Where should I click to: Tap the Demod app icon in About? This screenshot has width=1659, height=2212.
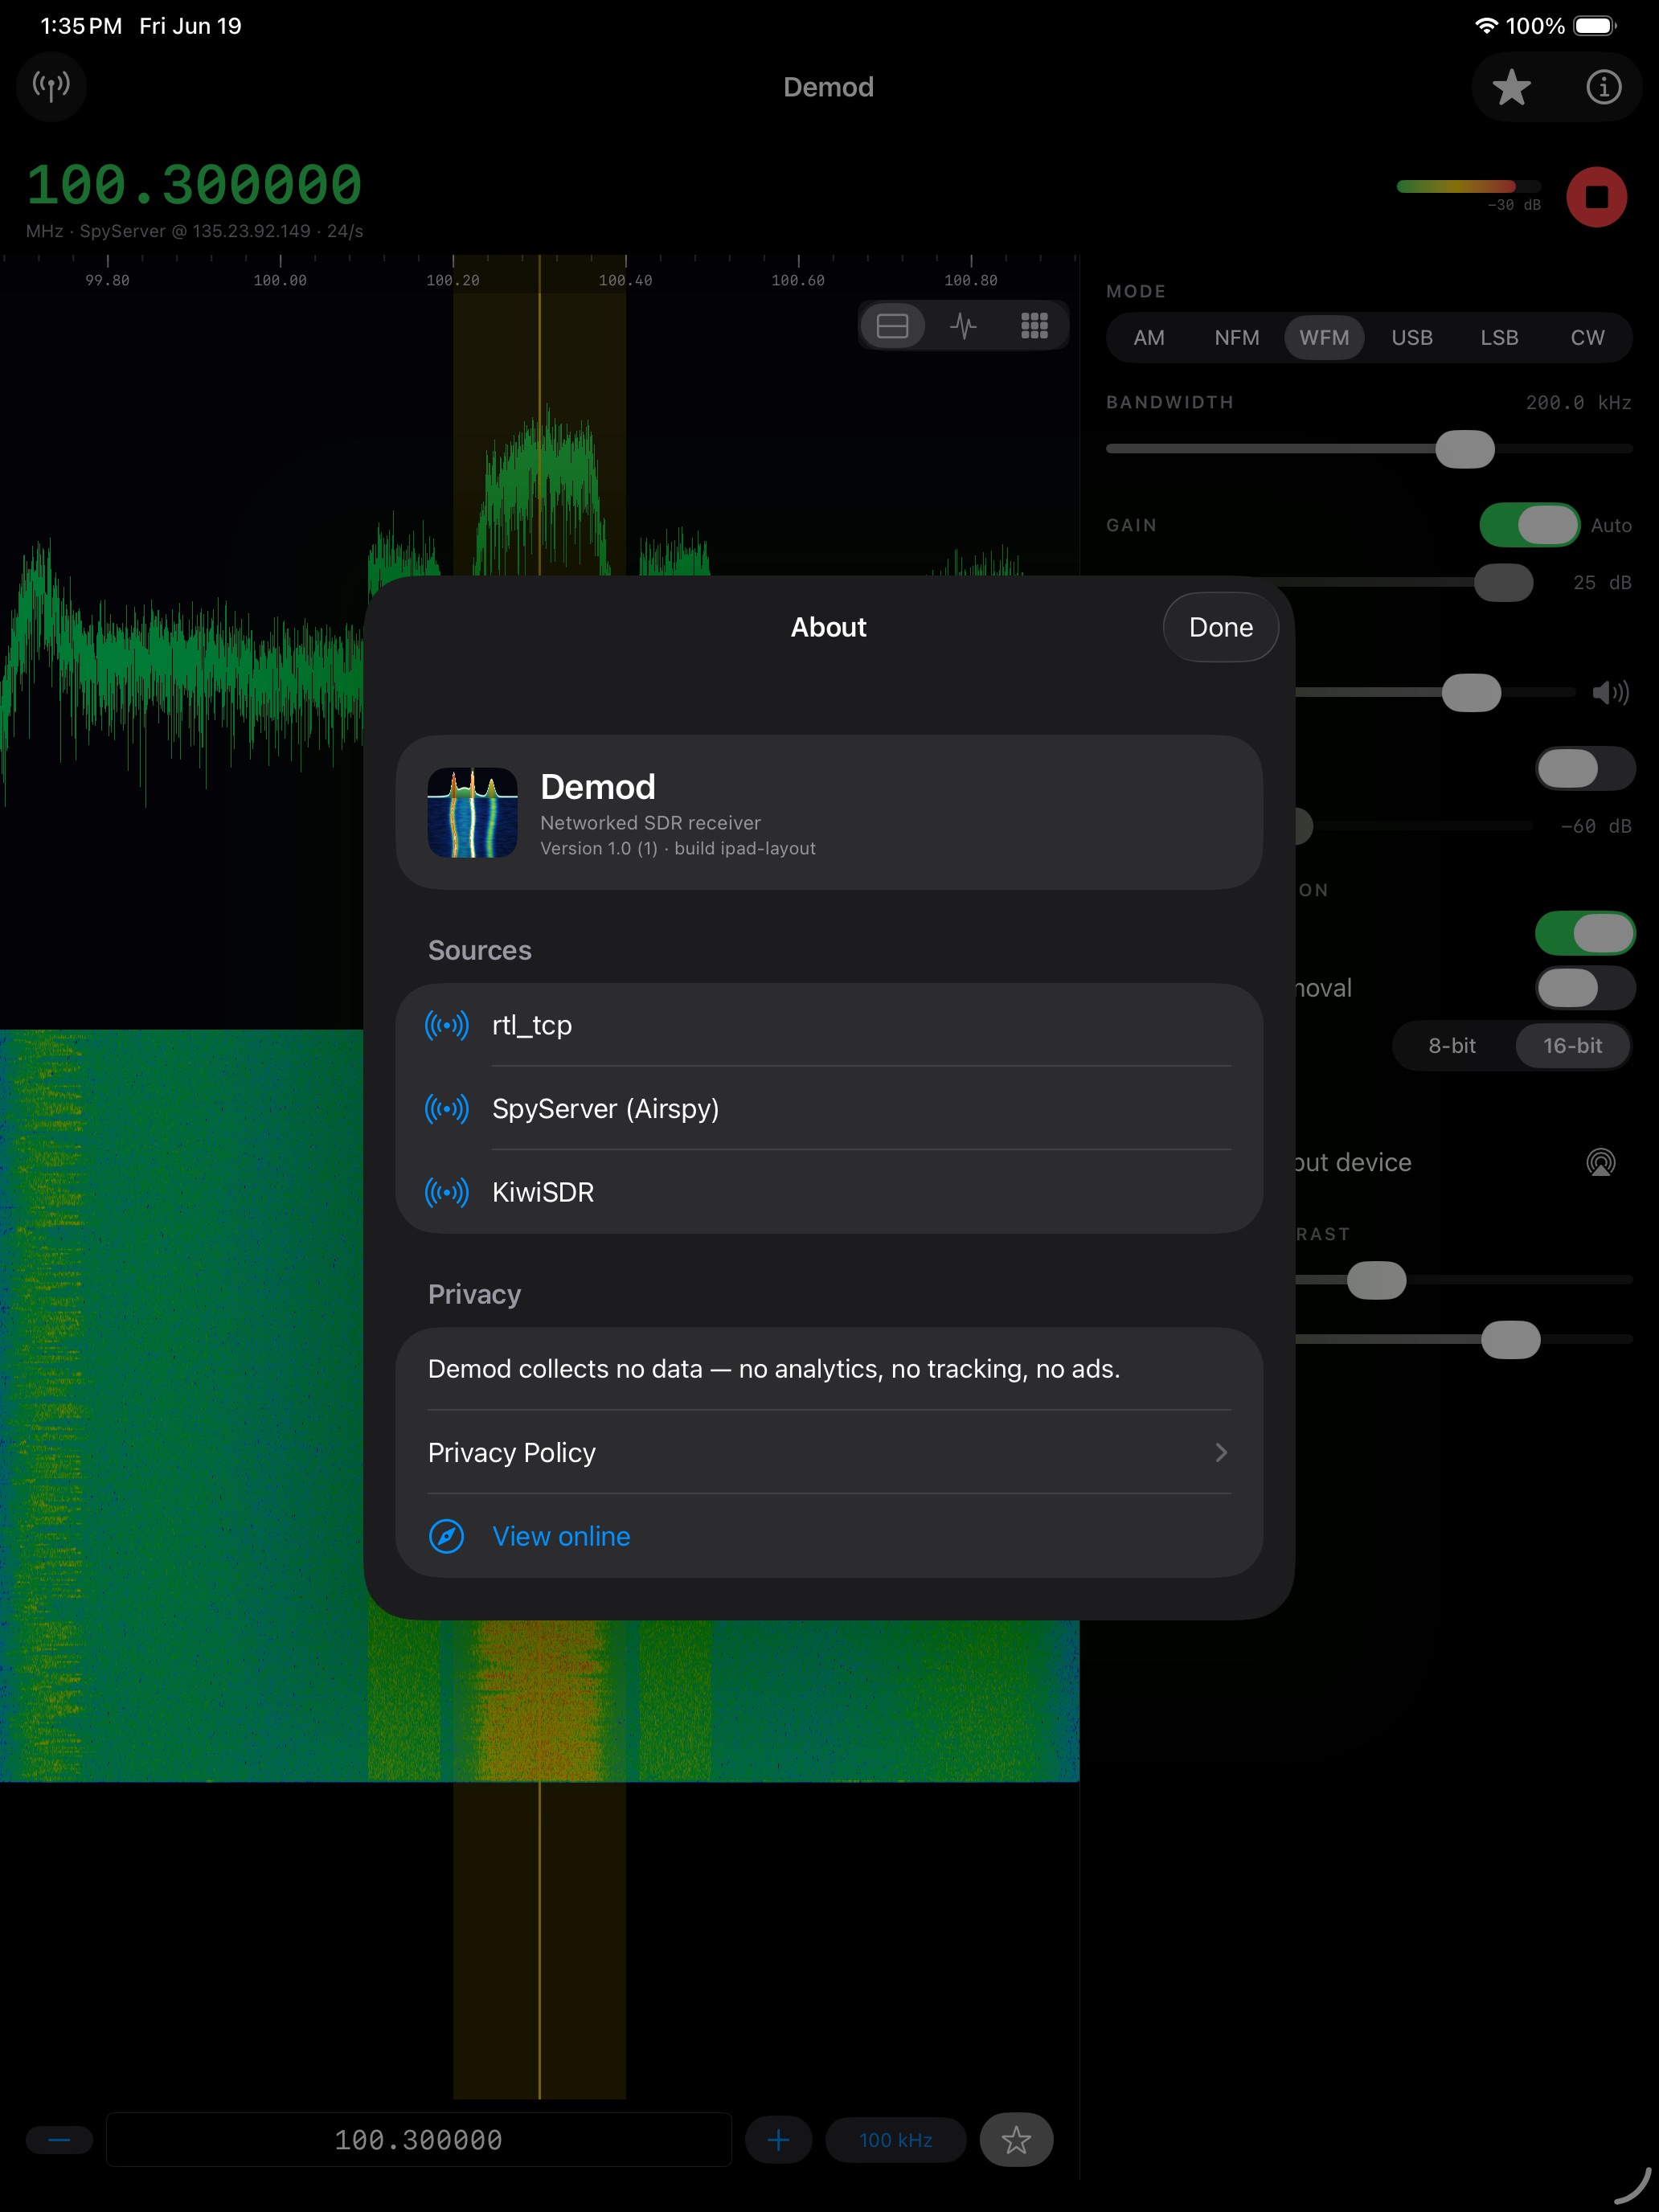click(x=472, y=812)
